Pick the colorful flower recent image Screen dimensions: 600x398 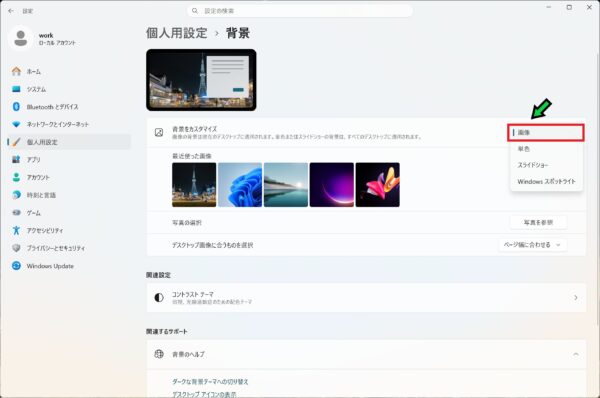coord(378,185)
